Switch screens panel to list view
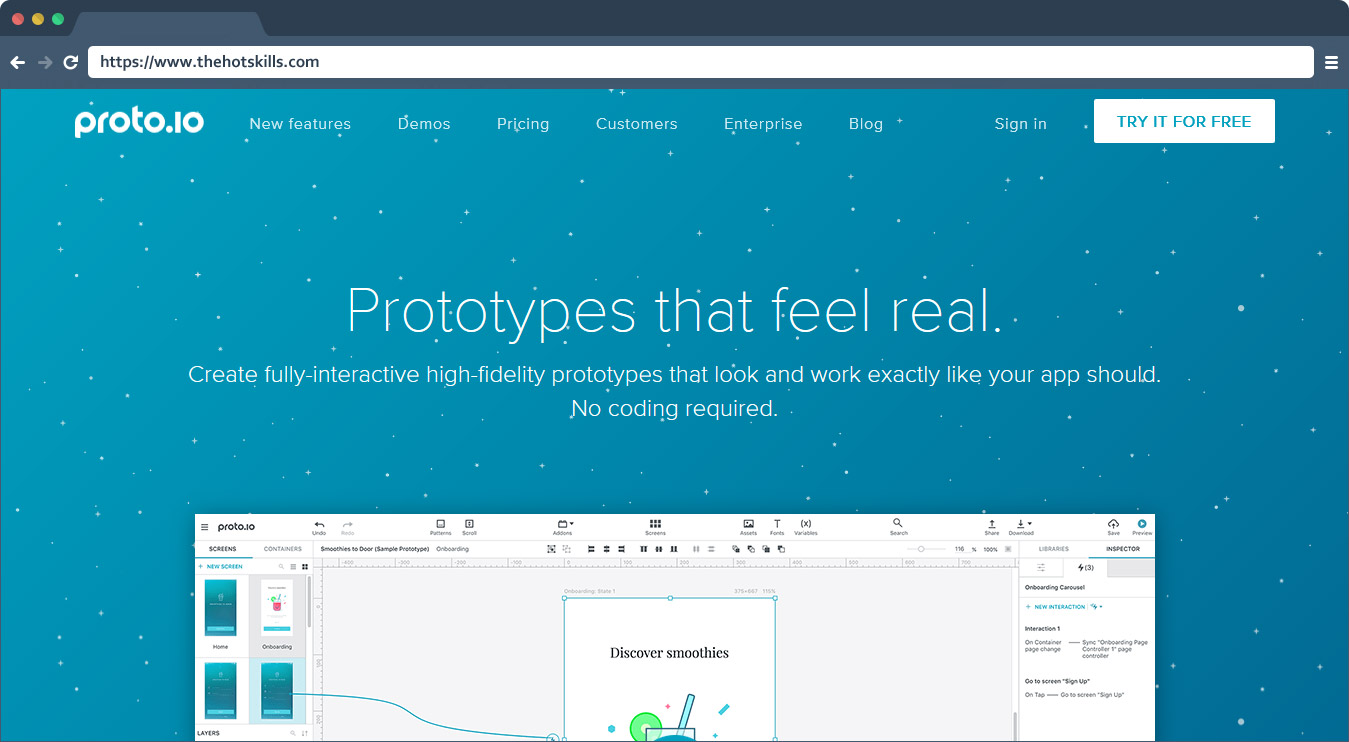 (x=293, y=567)
